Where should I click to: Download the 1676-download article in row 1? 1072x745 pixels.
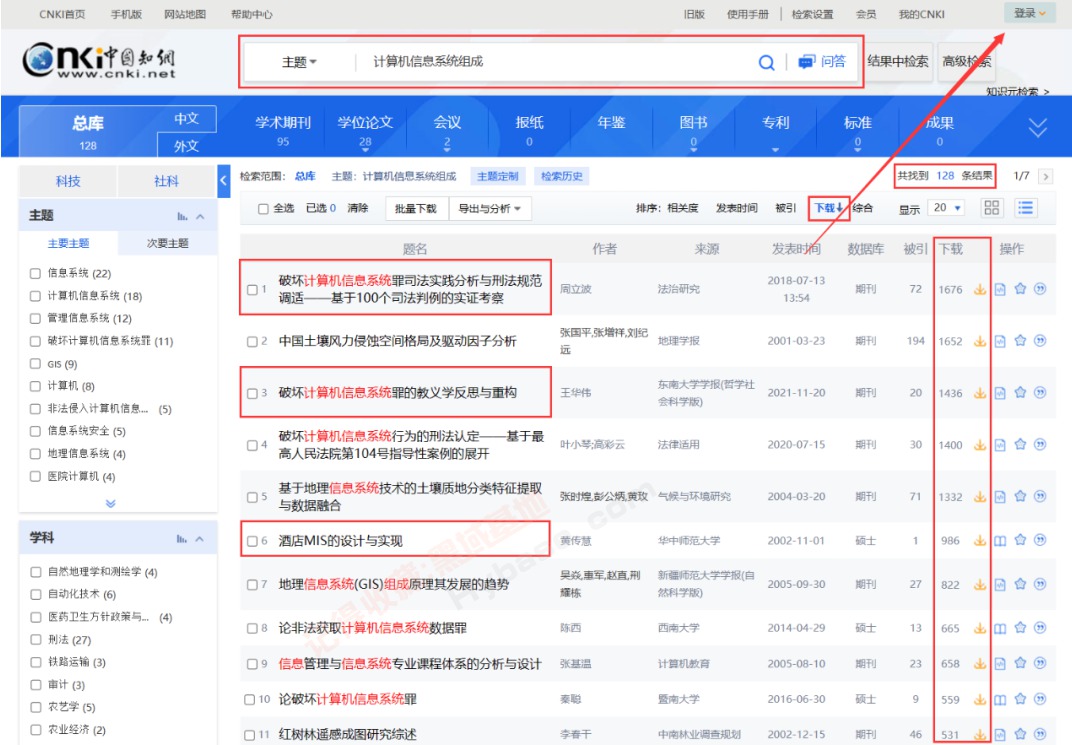980,289
